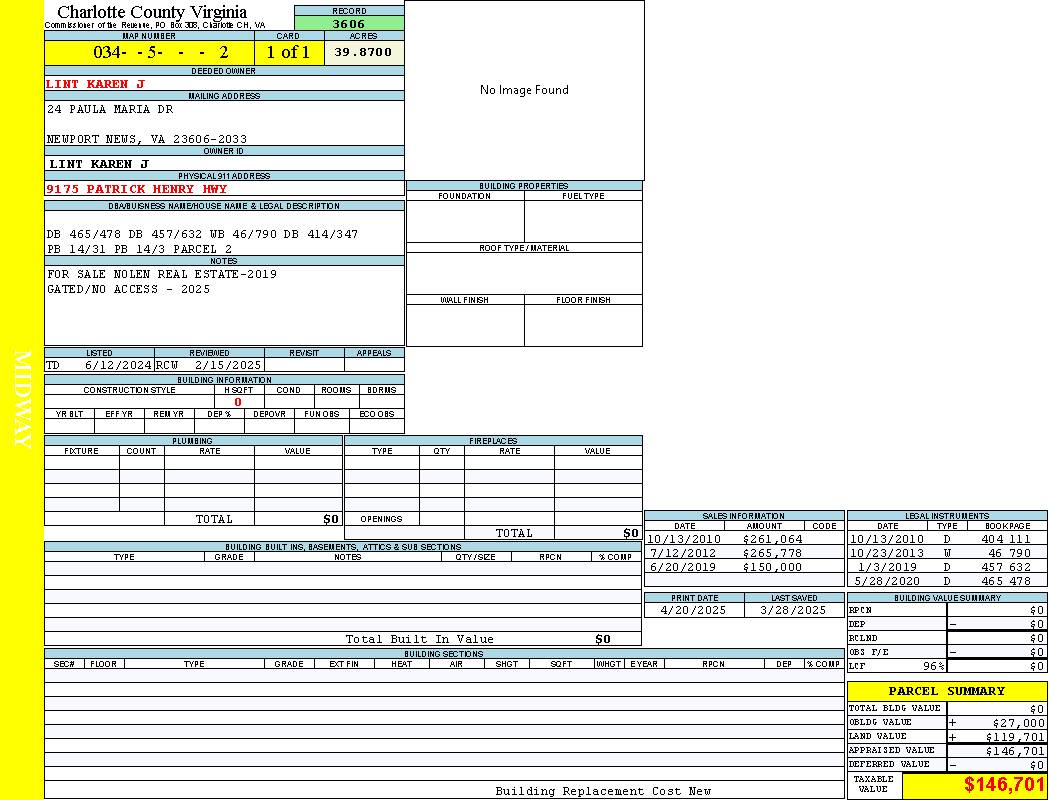The height and width of the screenshot is (800, 1050).
Task: Click the vertical MIDWAY label on sidebar
Action: click(x=22, y=399)
